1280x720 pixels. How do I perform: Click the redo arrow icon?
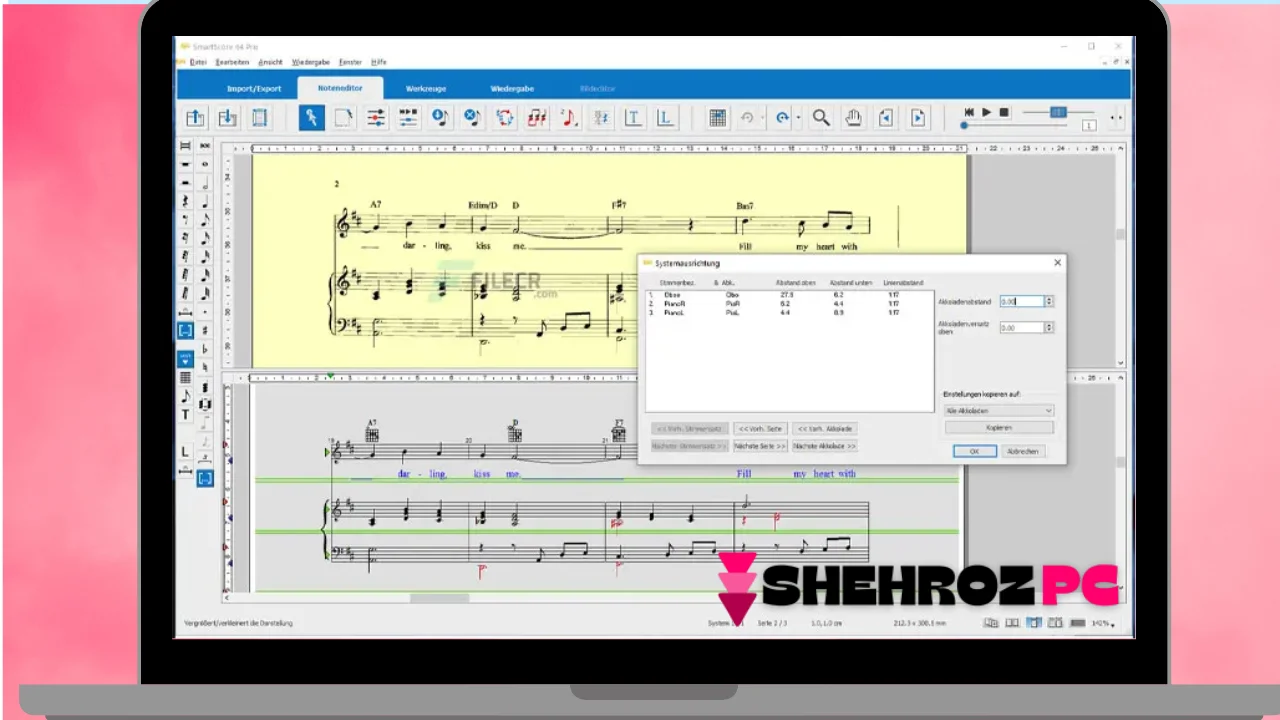[x=781, y=118]
